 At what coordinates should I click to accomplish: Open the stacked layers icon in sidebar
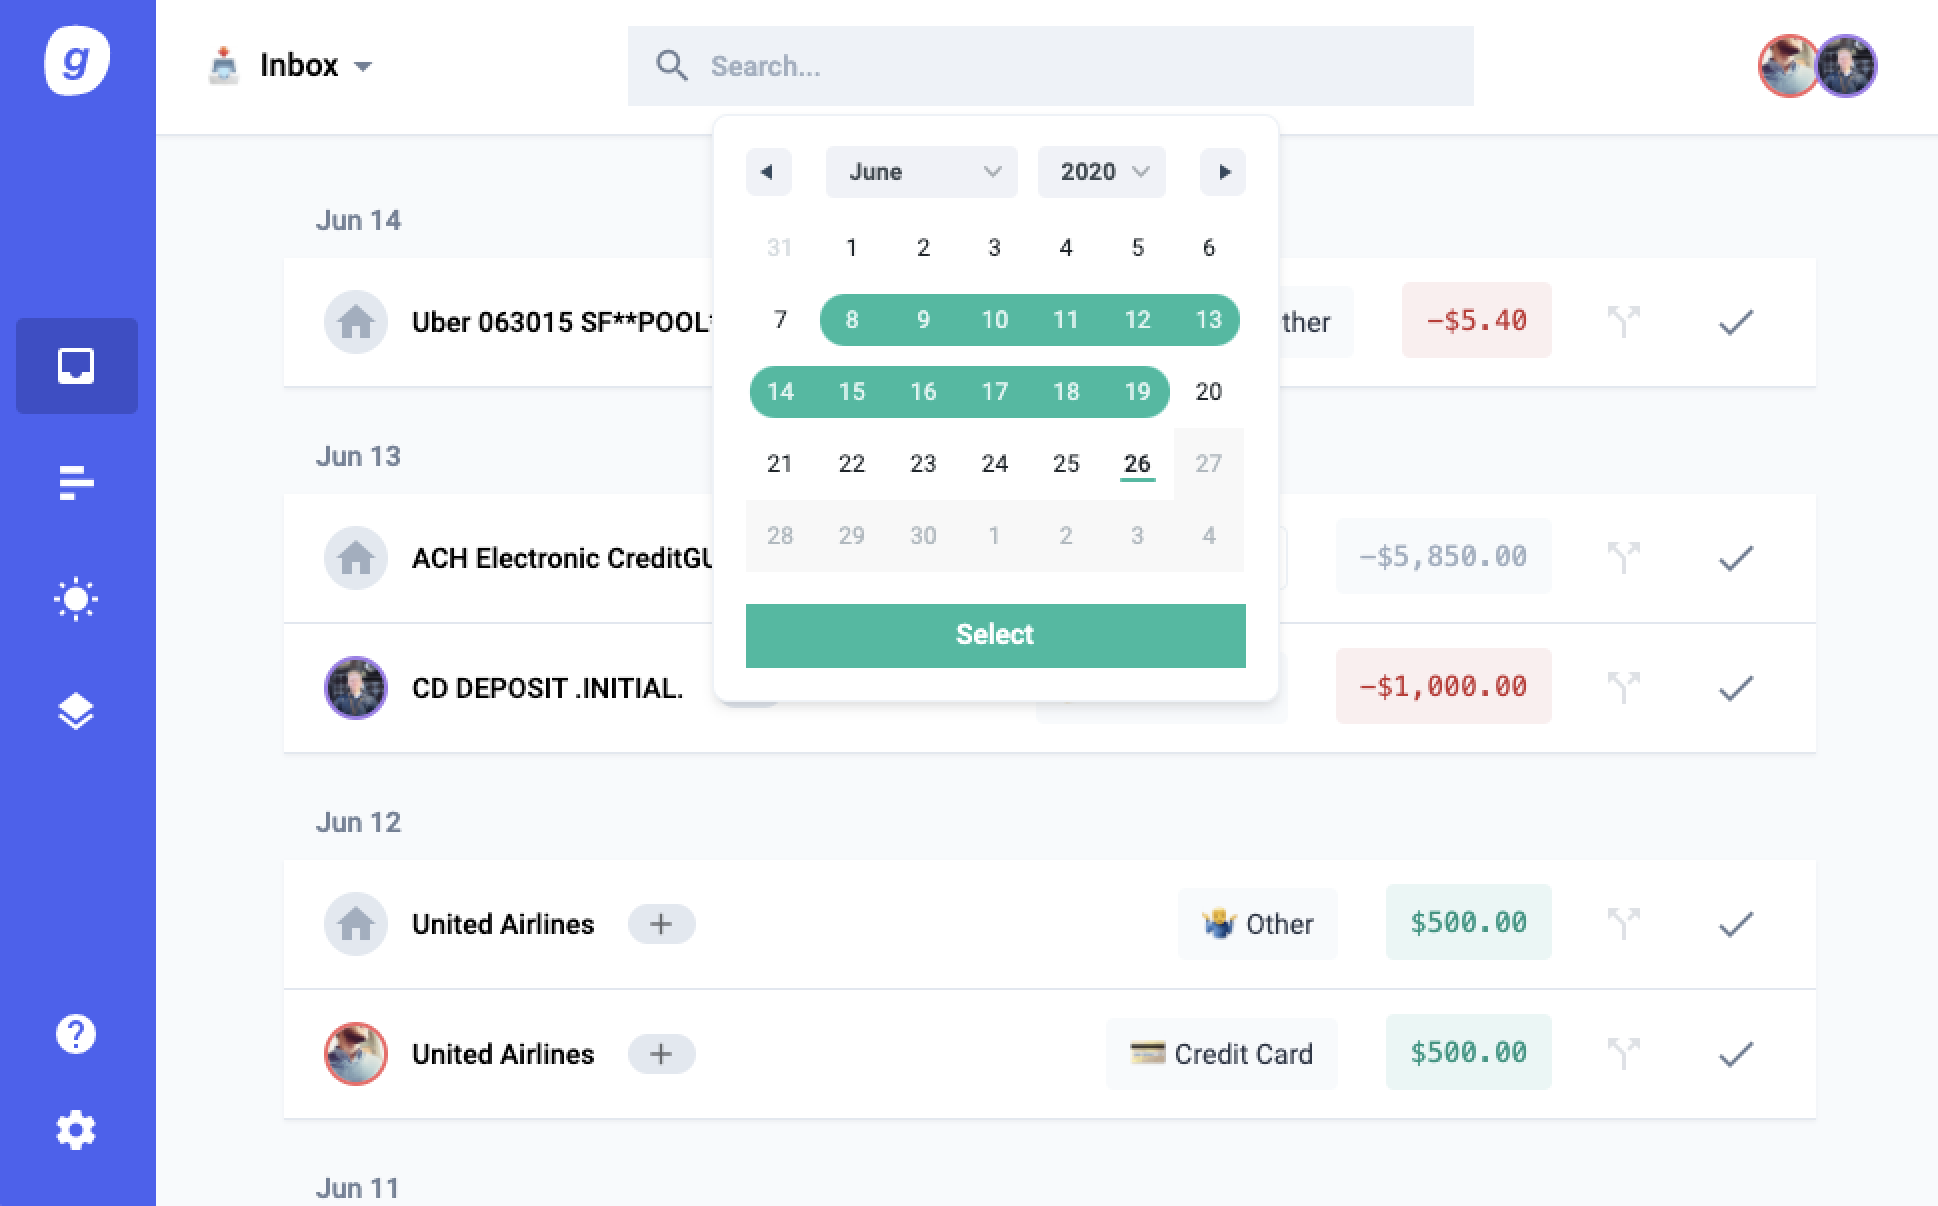[x=76, y=711]
